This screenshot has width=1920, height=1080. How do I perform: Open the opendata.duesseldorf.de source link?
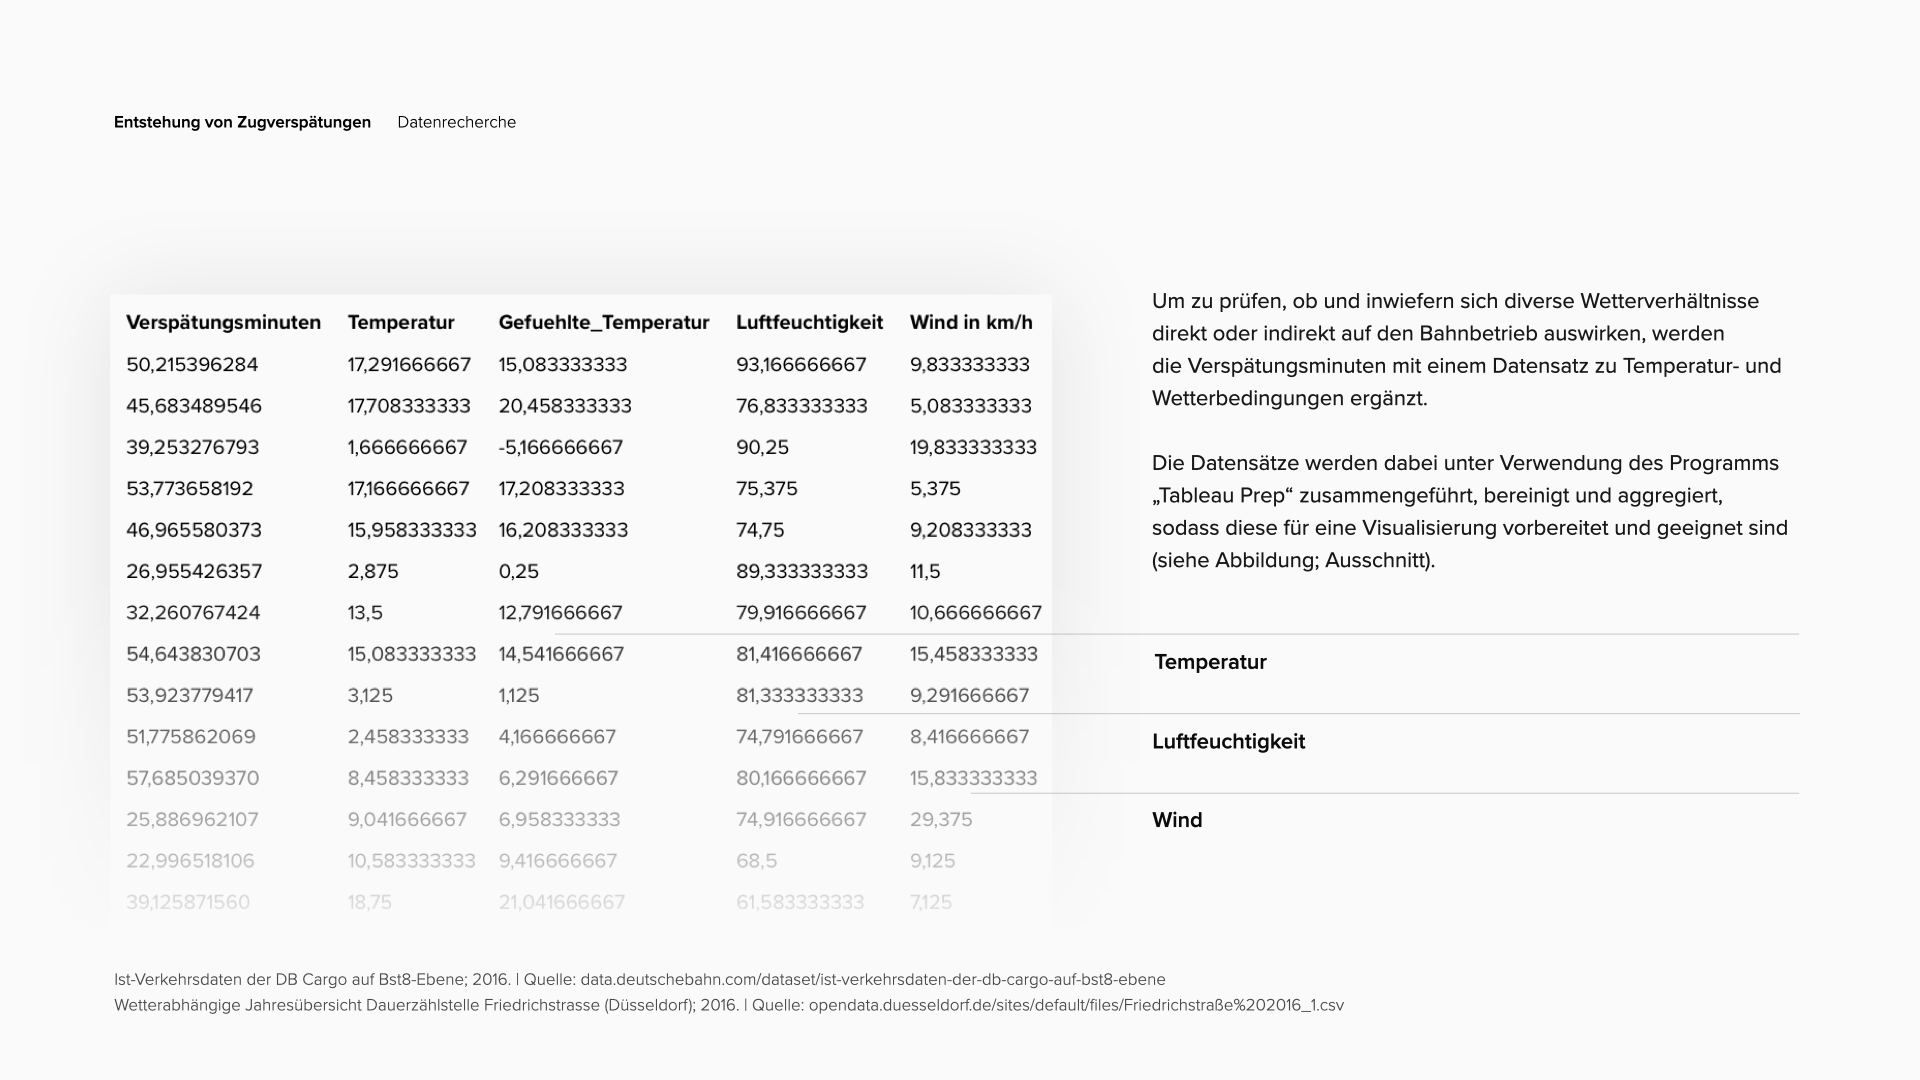point(1076,1005)
